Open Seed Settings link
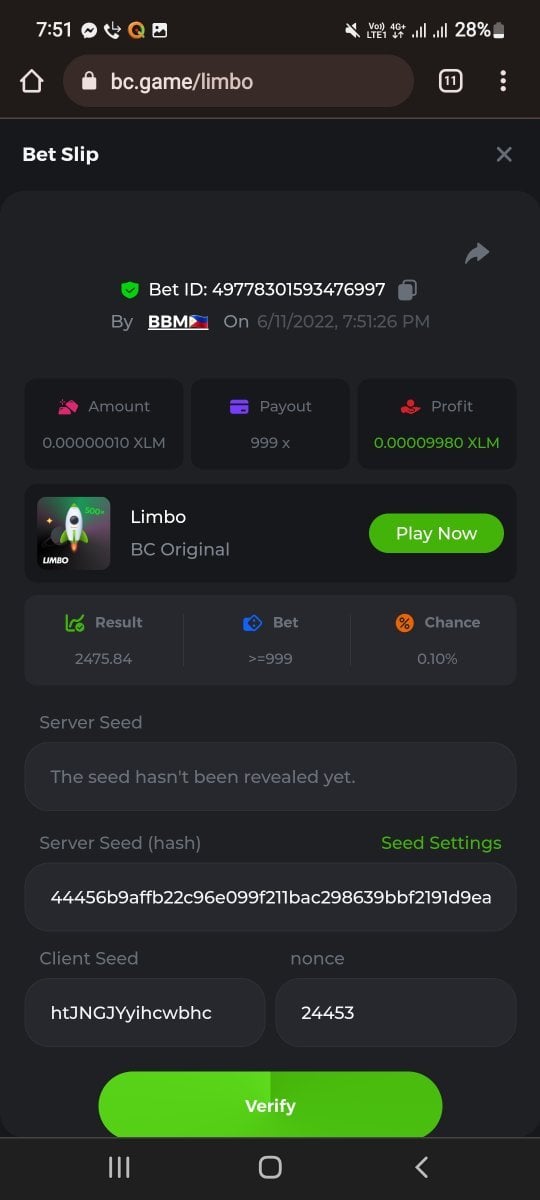This screenshot has width=540, height=1200. pos(441,843)
